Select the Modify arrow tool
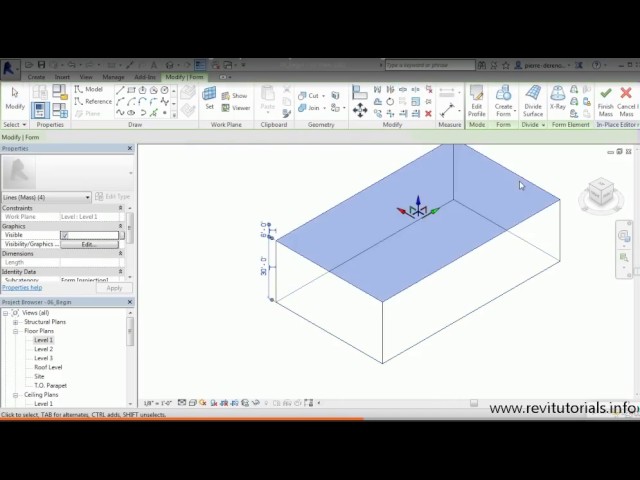Viewport: 640px width, 480px height. [x=15, y=98]
